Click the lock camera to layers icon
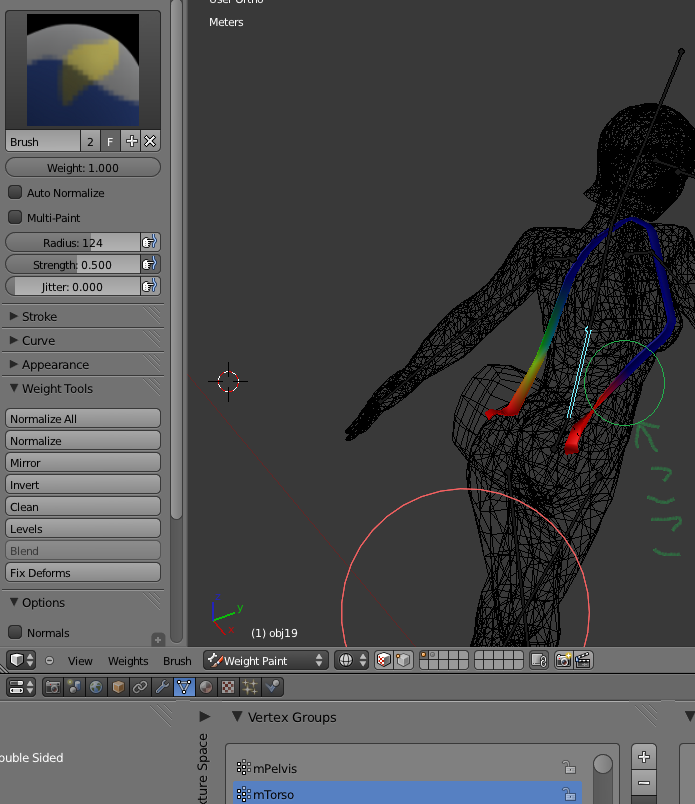This screenshot has width=695, height=804. (539, 660)
